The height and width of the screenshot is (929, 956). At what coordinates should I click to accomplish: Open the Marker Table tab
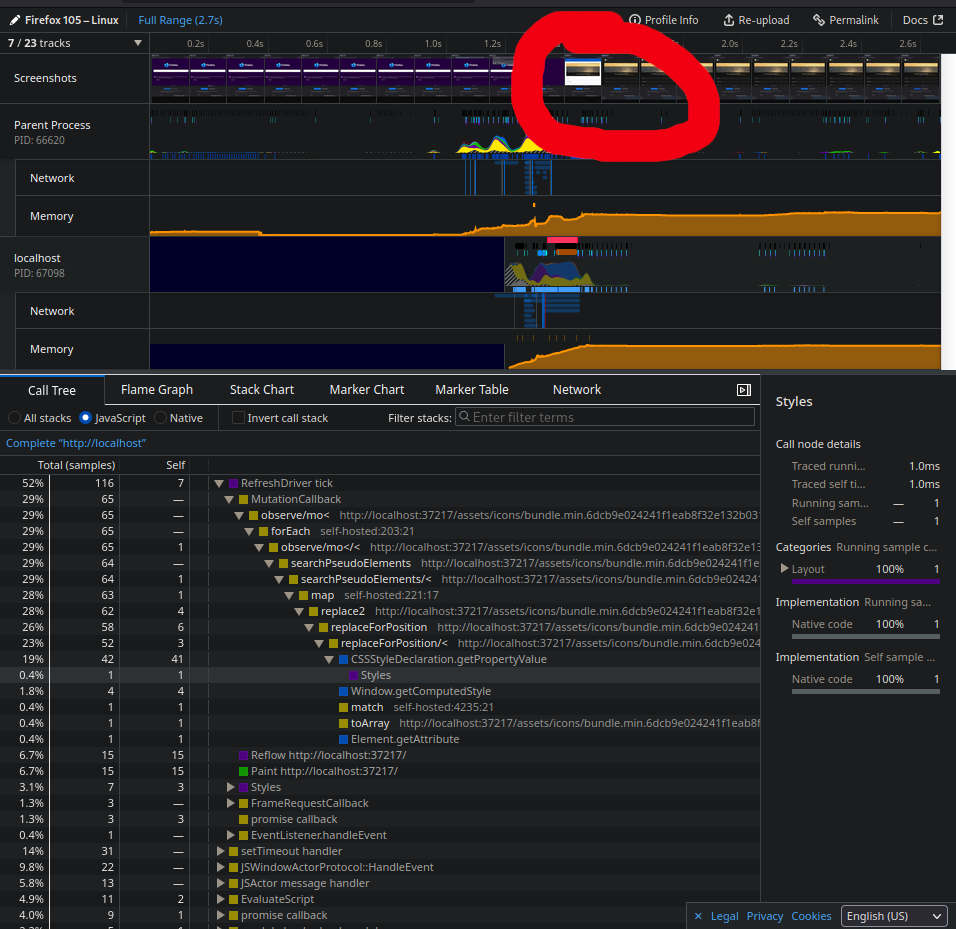[472, 389]
